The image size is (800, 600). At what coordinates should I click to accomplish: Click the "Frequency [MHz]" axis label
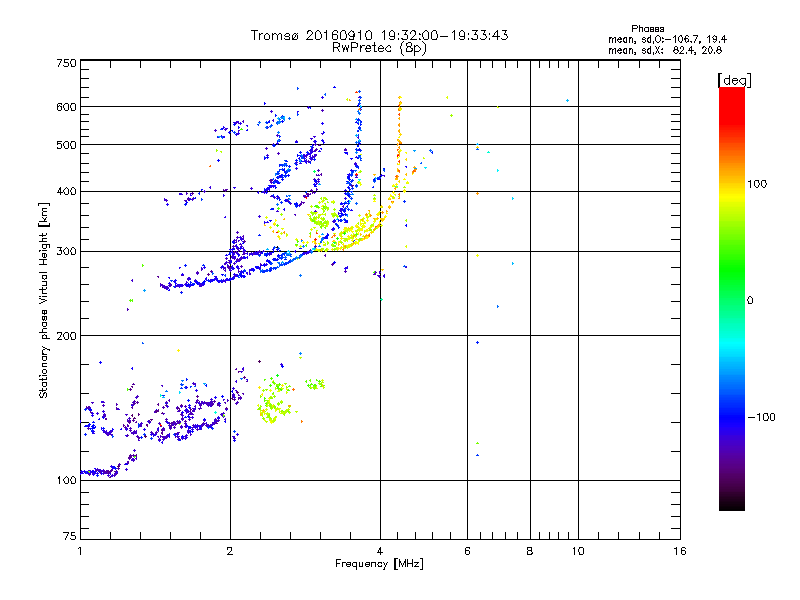(379, 564)
